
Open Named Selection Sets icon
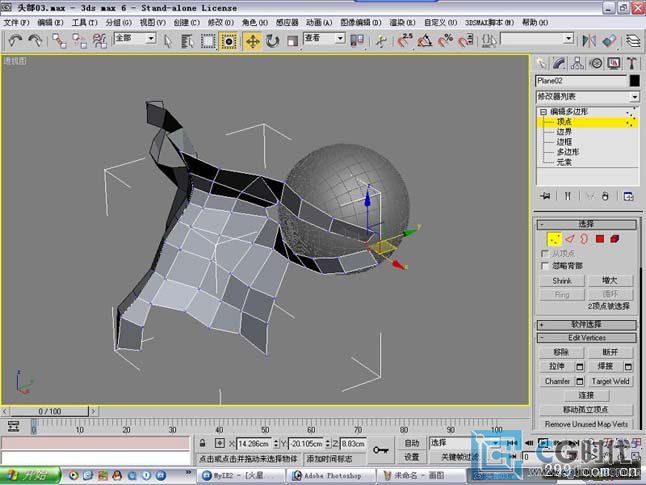click(489, 40)
